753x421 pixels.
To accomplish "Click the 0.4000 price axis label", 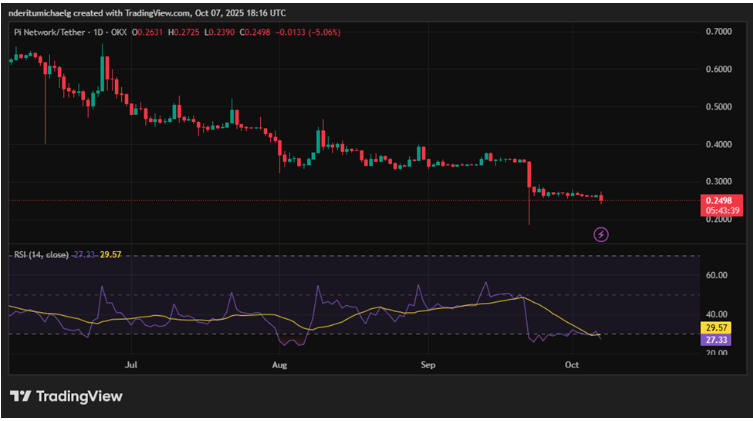I will pyautogui.click(x=718, y=144).
